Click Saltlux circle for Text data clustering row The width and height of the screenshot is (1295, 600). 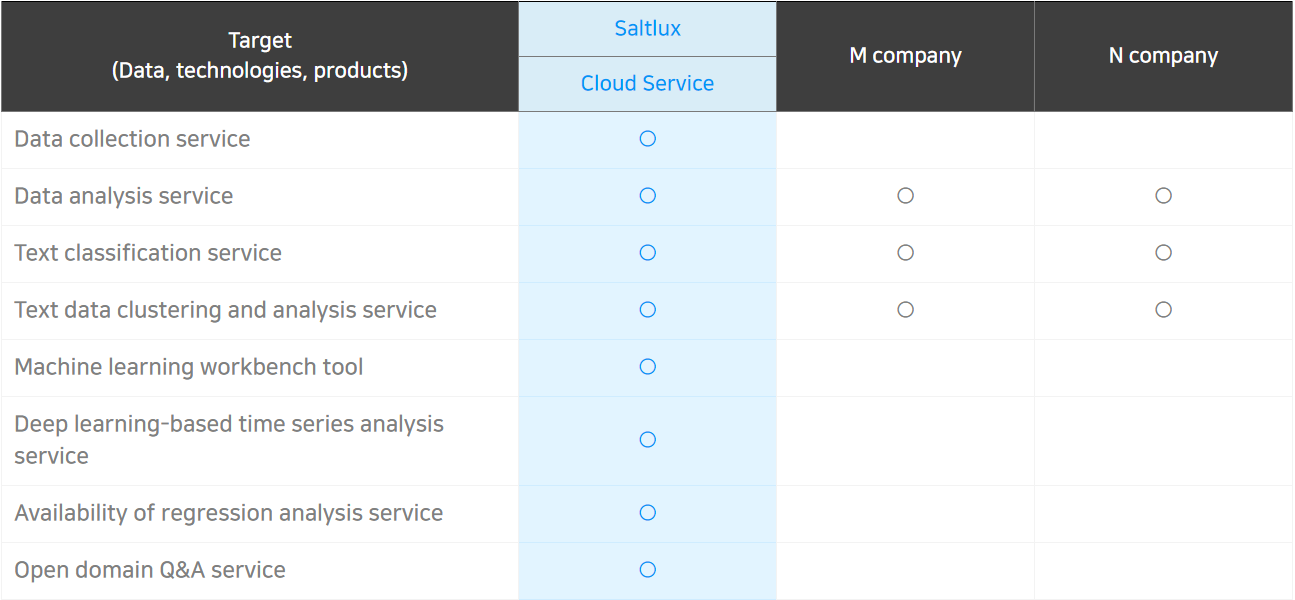pyautogui.click(x=647, y=310)
